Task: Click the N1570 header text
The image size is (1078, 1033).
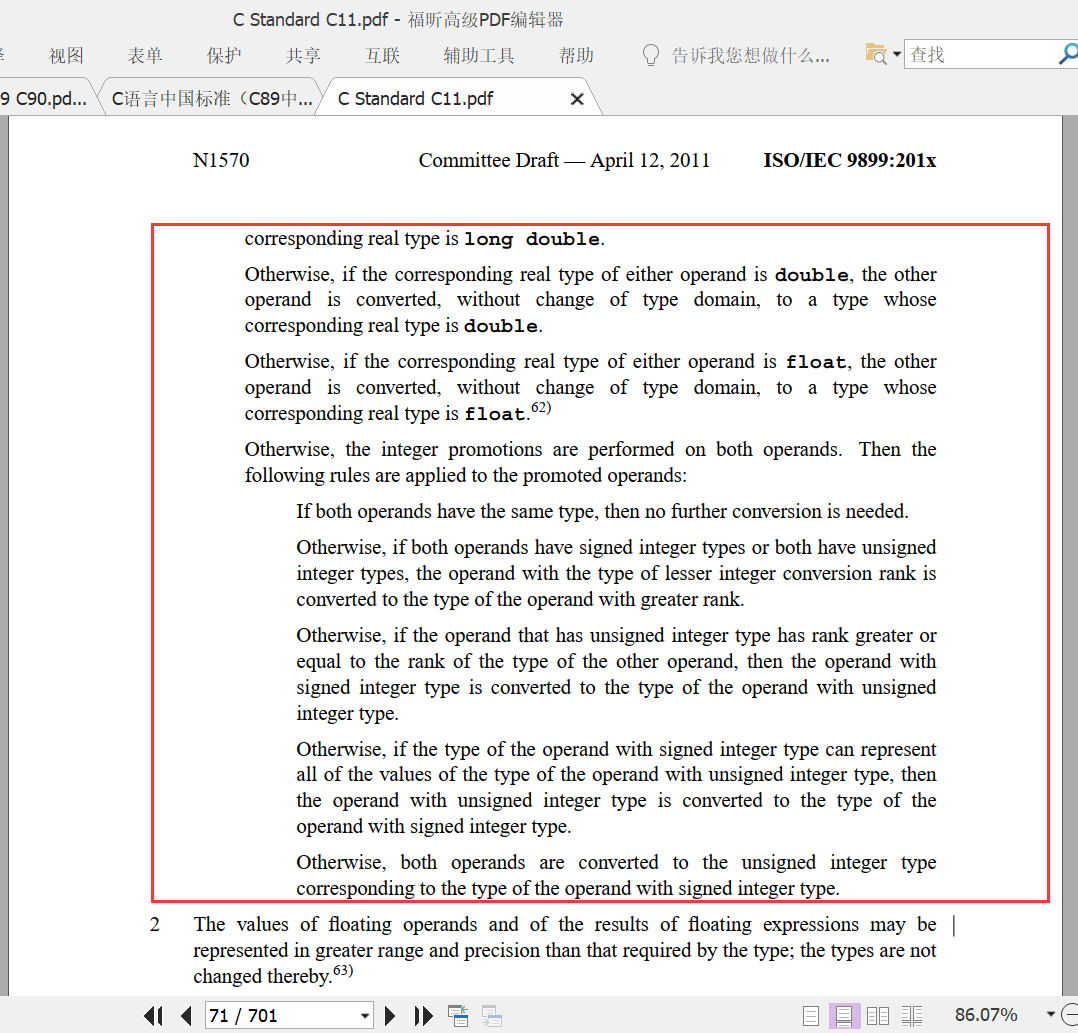Action: point(221,160)
